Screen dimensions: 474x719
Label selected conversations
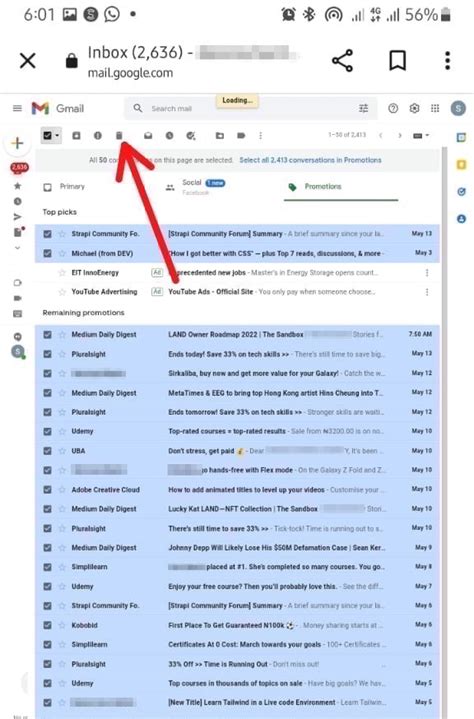(x=241, y=135)
